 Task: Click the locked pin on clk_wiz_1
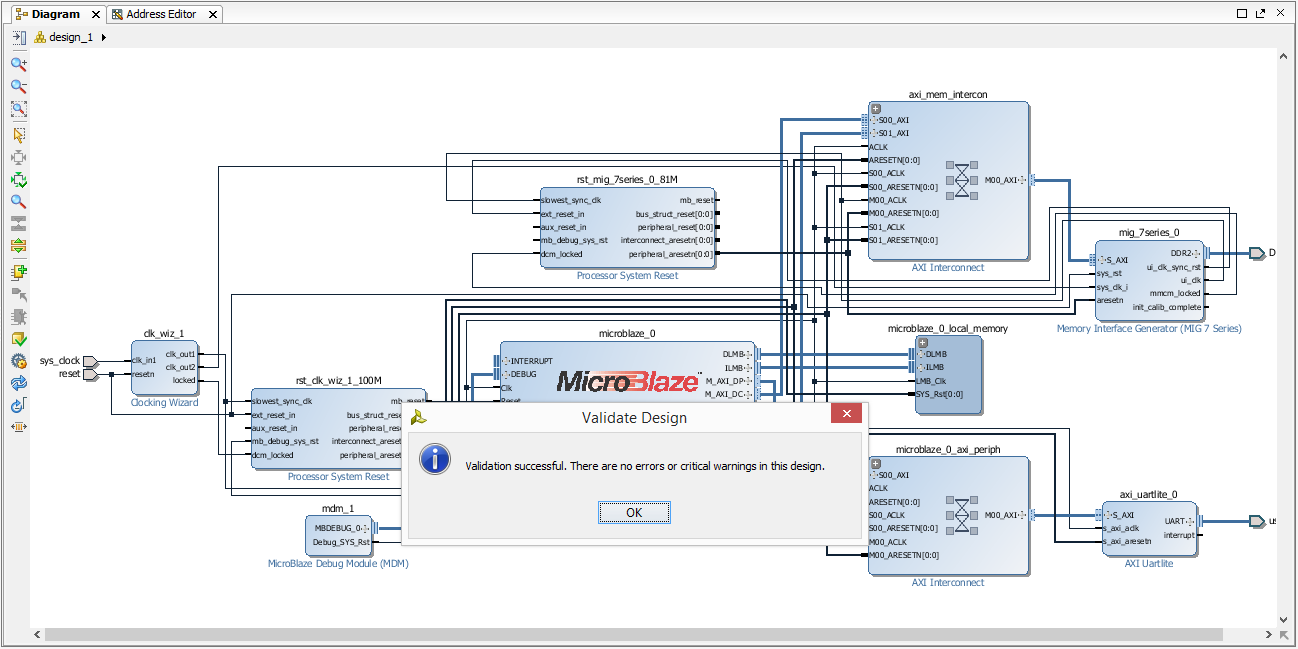184,380
